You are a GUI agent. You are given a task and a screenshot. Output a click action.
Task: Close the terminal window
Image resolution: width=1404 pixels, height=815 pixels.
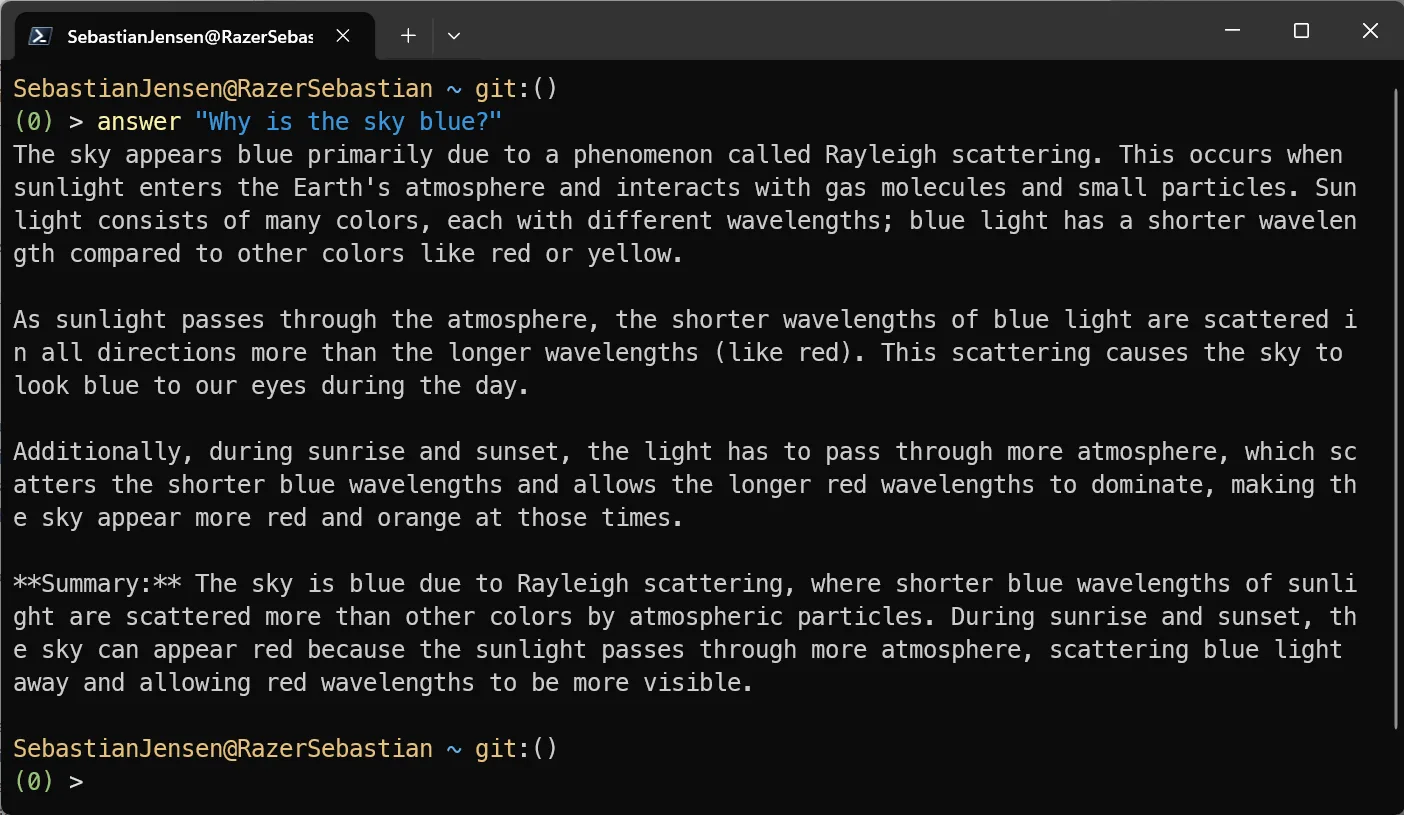pyautogui.click(x=1370, y=31)
